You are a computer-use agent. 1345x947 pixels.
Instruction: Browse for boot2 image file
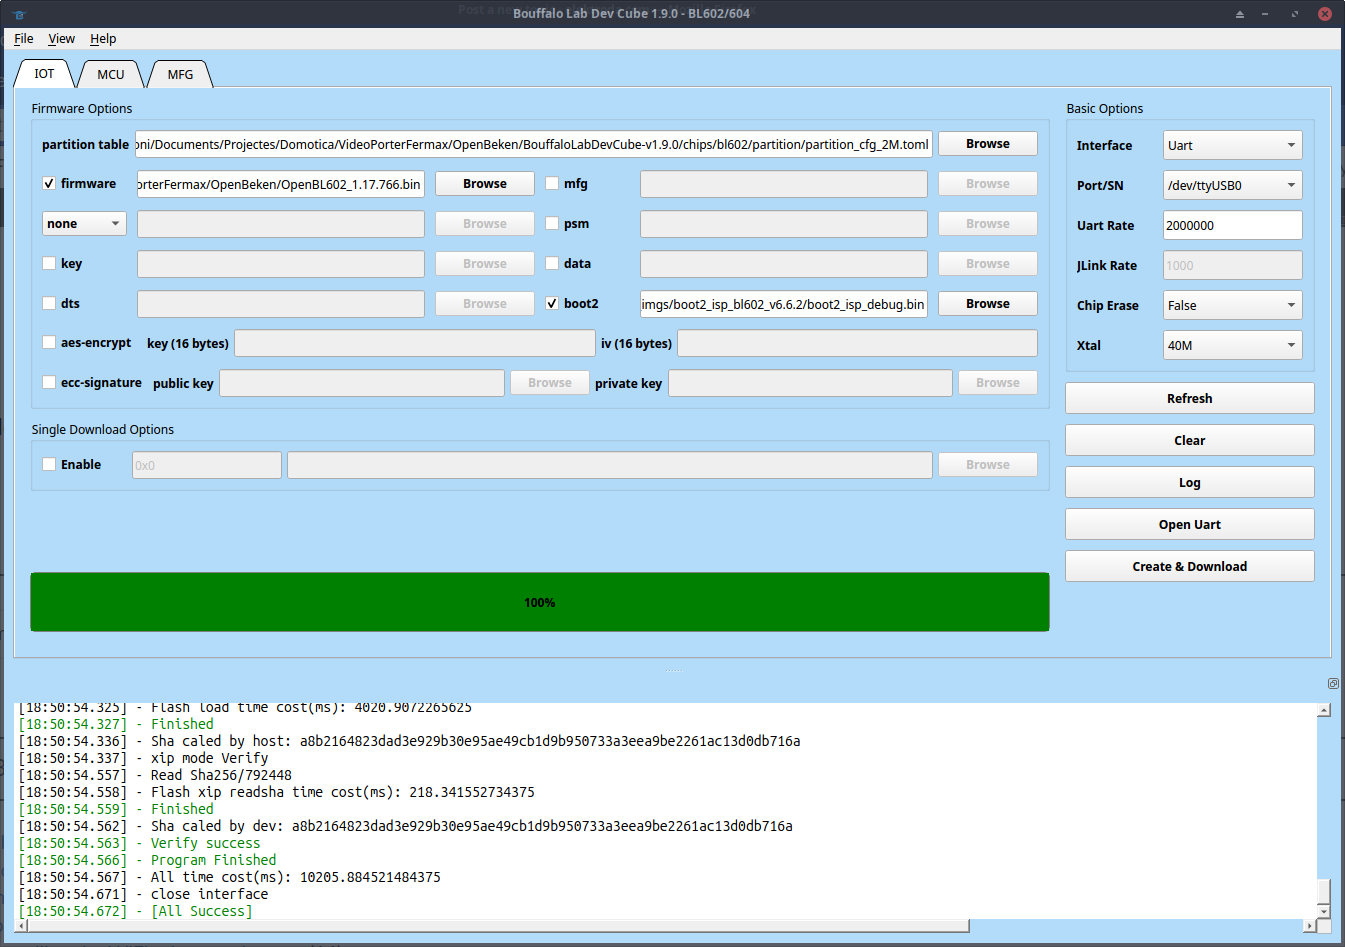[x=987, y=304]
